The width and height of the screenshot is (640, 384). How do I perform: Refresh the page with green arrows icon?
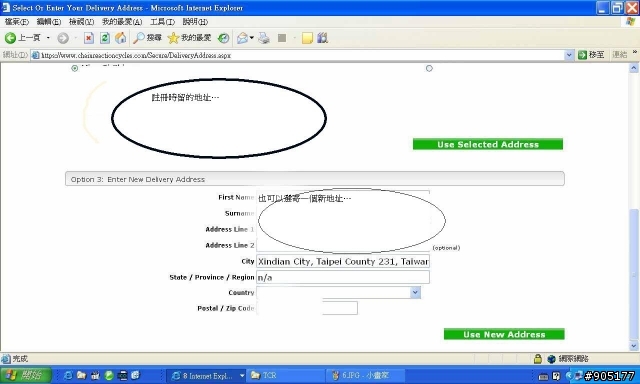pos(105,38)
